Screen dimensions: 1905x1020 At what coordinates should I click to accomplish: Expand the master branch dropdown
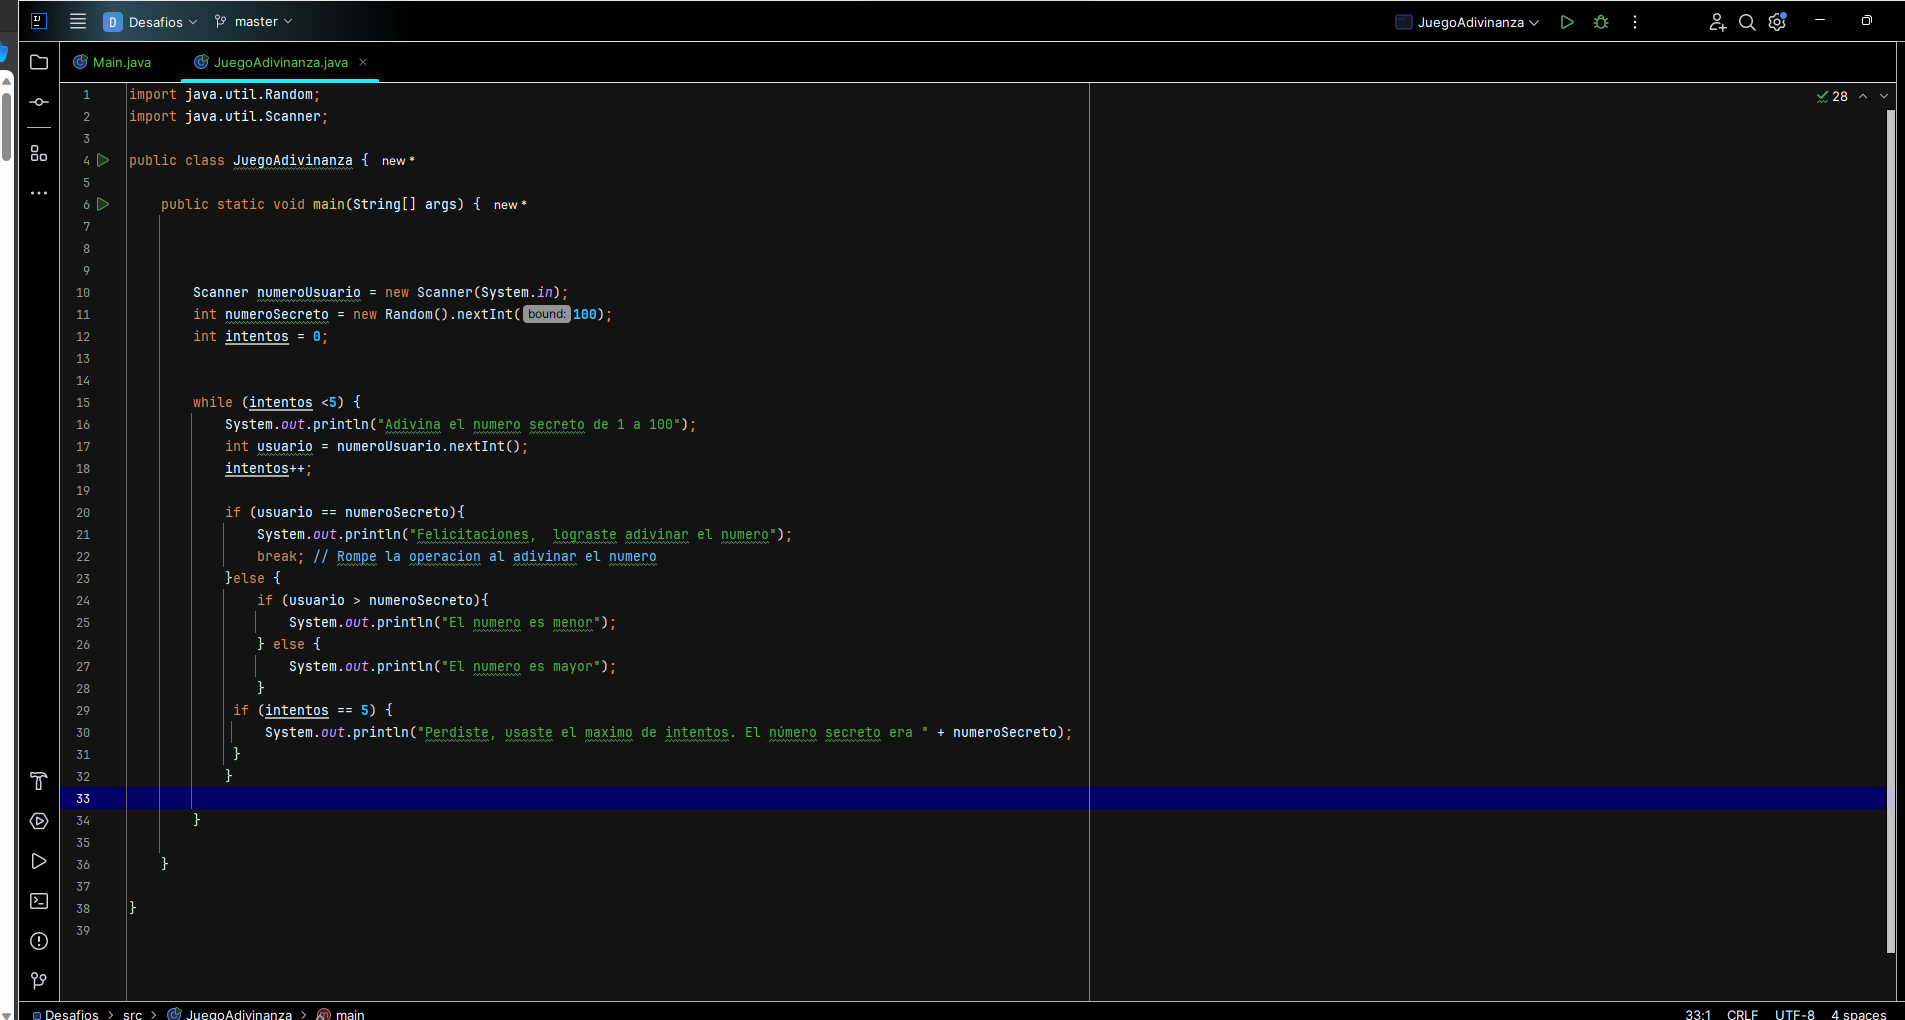(x=254, y=21)
